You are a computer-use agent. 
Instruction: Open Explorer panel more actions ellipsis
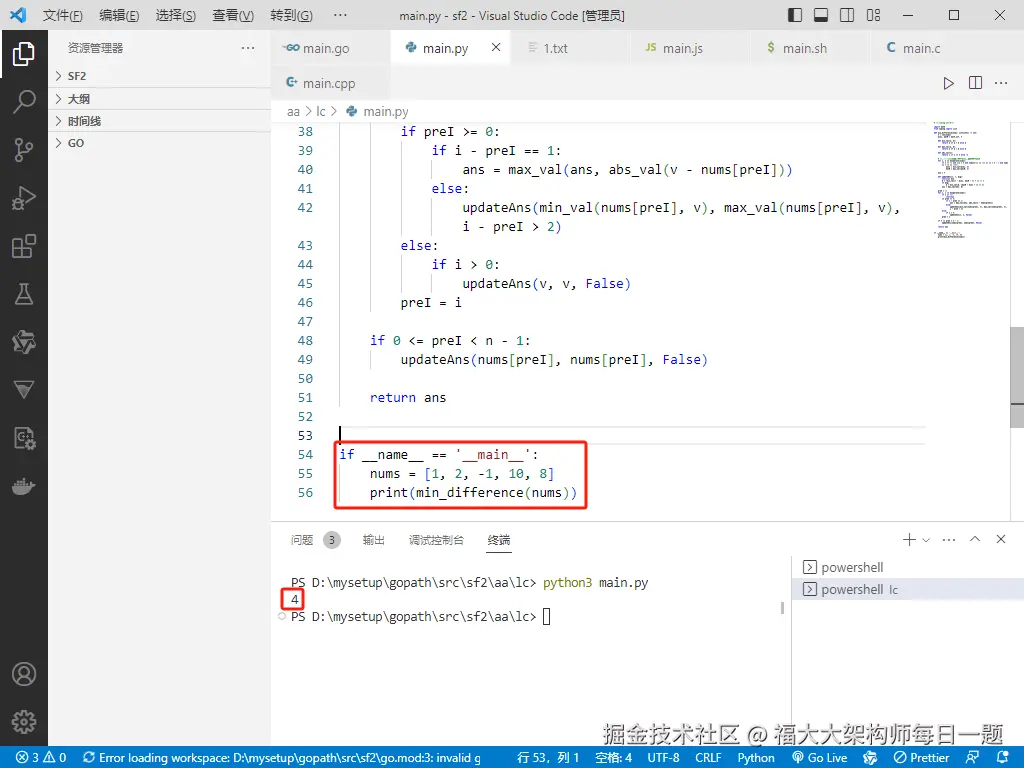coord(248,48)
